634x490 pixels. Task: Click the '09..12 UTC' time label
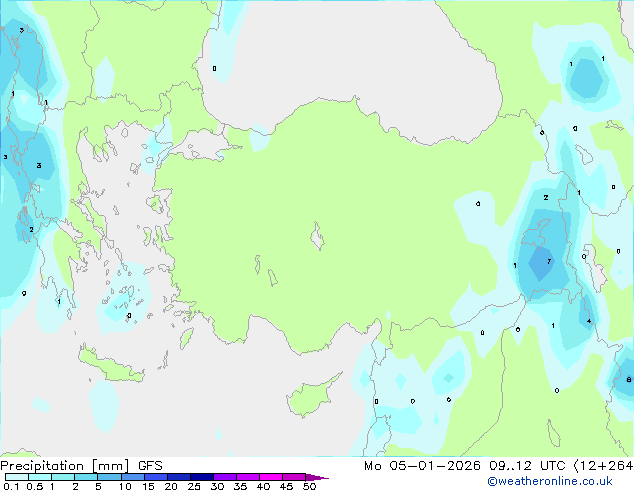[x=527, y=466]
